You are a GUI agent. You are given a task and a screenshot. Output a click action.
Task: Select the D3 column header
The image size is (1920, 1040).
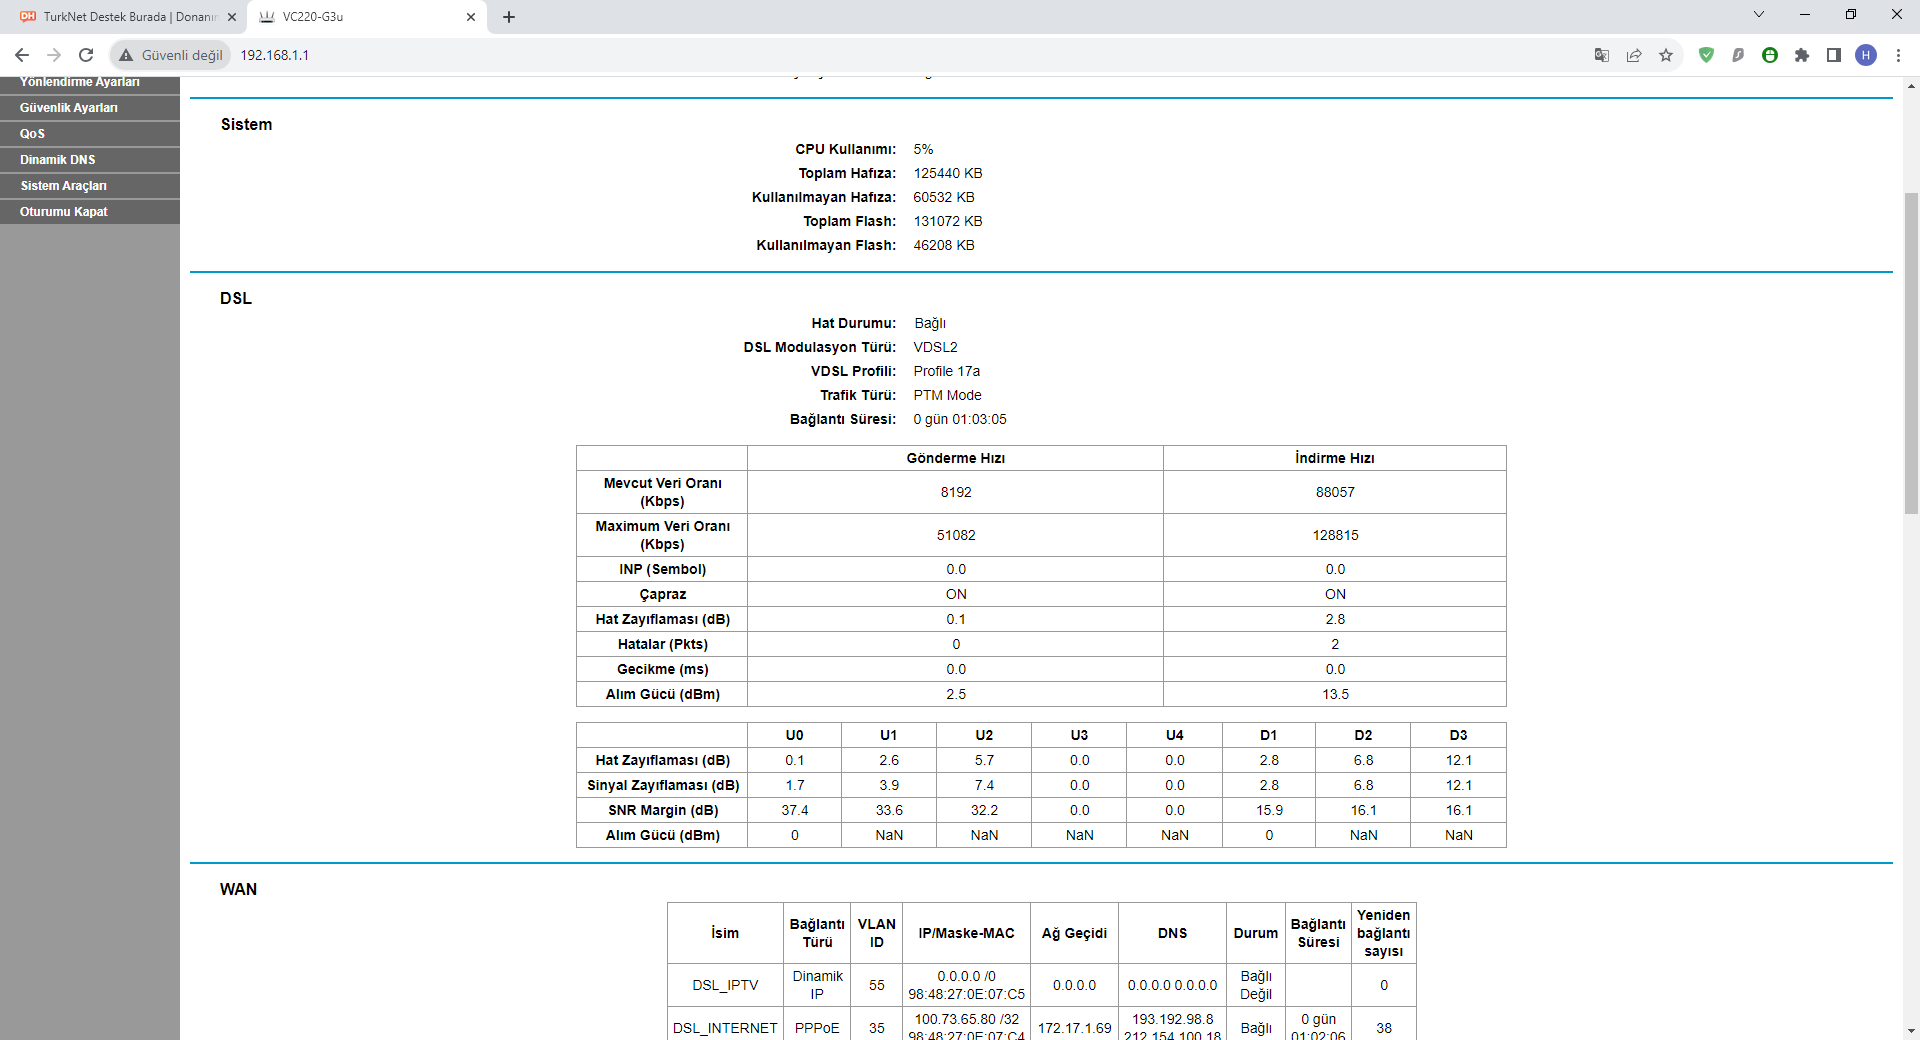pyautogui.click(x=1458, y=735)
